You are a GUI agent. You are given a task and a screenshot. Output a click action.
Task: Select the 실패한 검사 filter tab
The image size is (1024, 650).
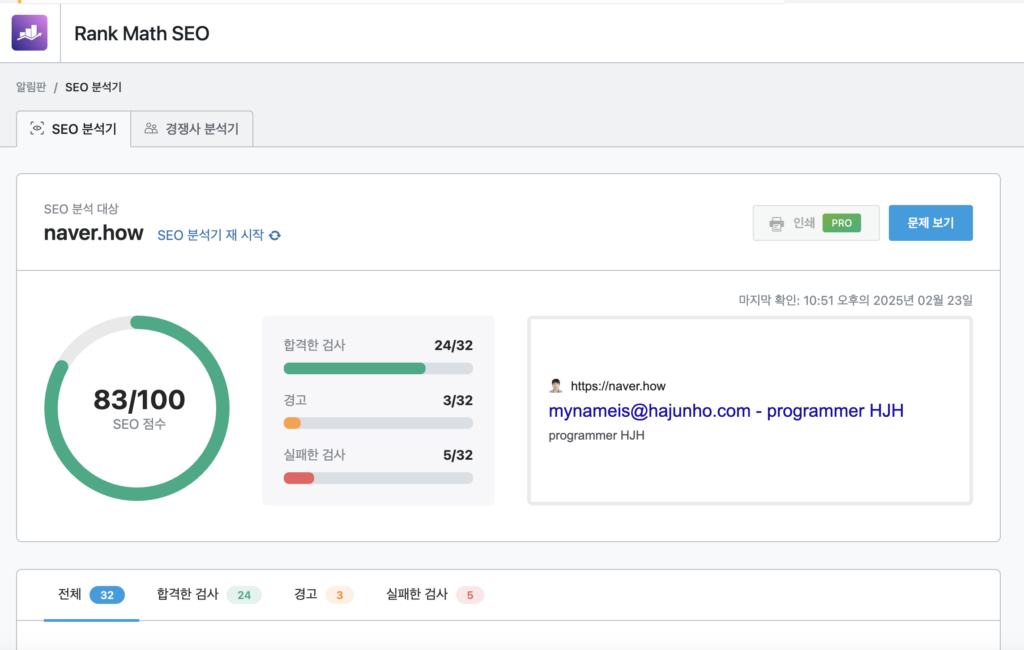[x=434, y=594]
